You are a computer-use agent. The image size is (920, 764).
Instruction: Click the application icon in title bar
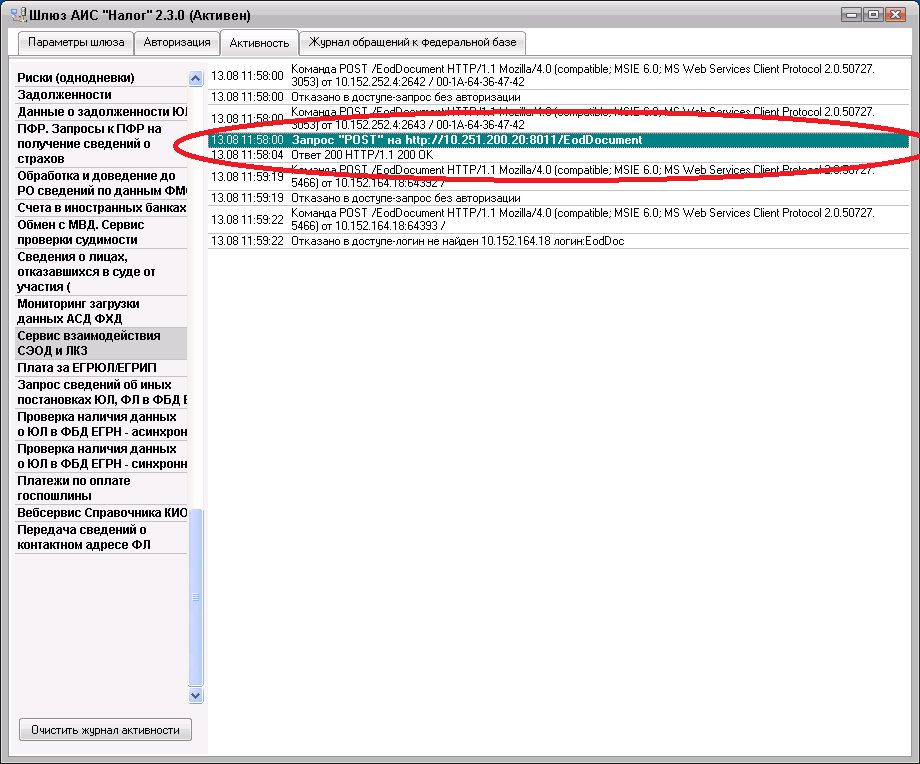pyautogui.click(x=17, y=15)
